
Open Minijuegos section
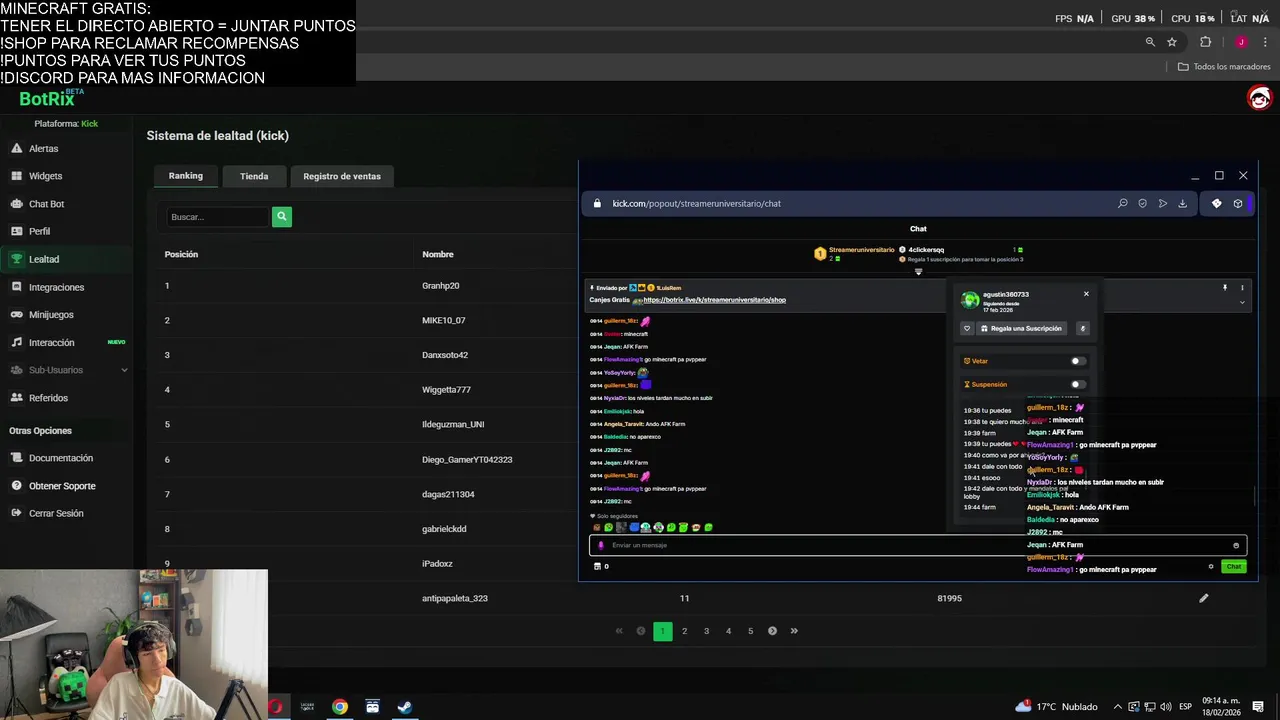tap(51, 314)
